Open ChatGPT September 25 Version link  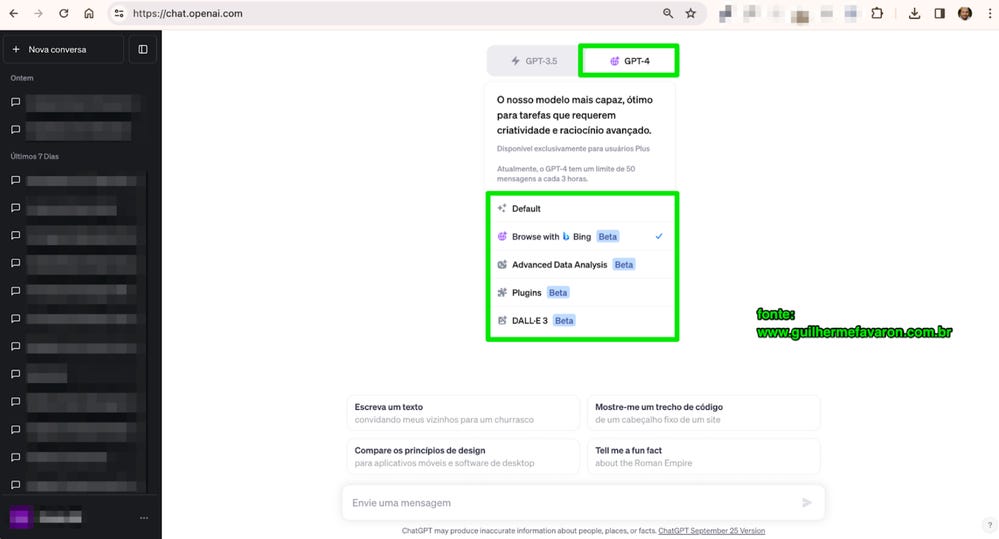(x=711, y=531)
